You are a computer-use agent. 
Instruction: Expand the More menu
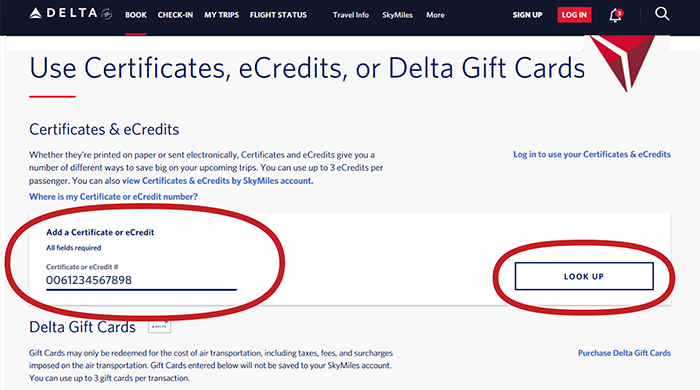(435, 15)
